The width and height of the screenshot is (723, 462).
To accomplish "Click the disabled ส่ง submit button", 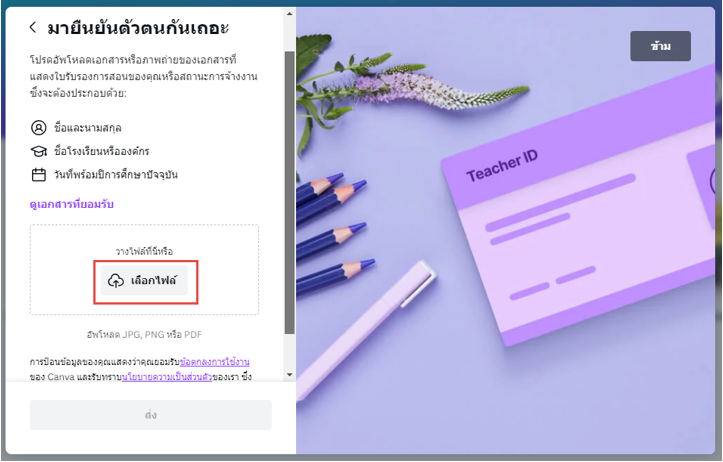I will [151, 415].
